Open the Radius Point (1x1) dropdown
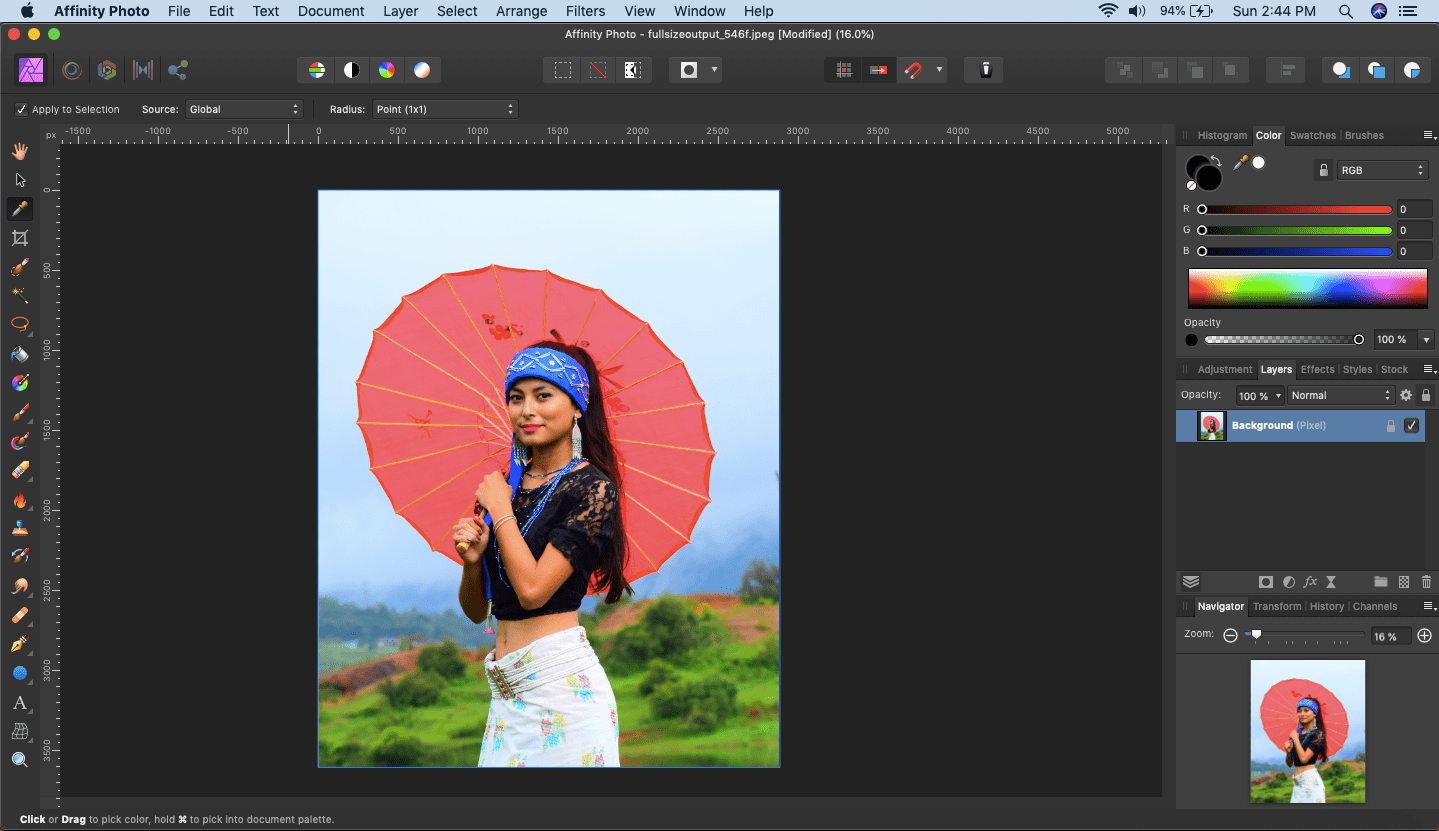This screenshot has height=831, width=1439. 445,109
